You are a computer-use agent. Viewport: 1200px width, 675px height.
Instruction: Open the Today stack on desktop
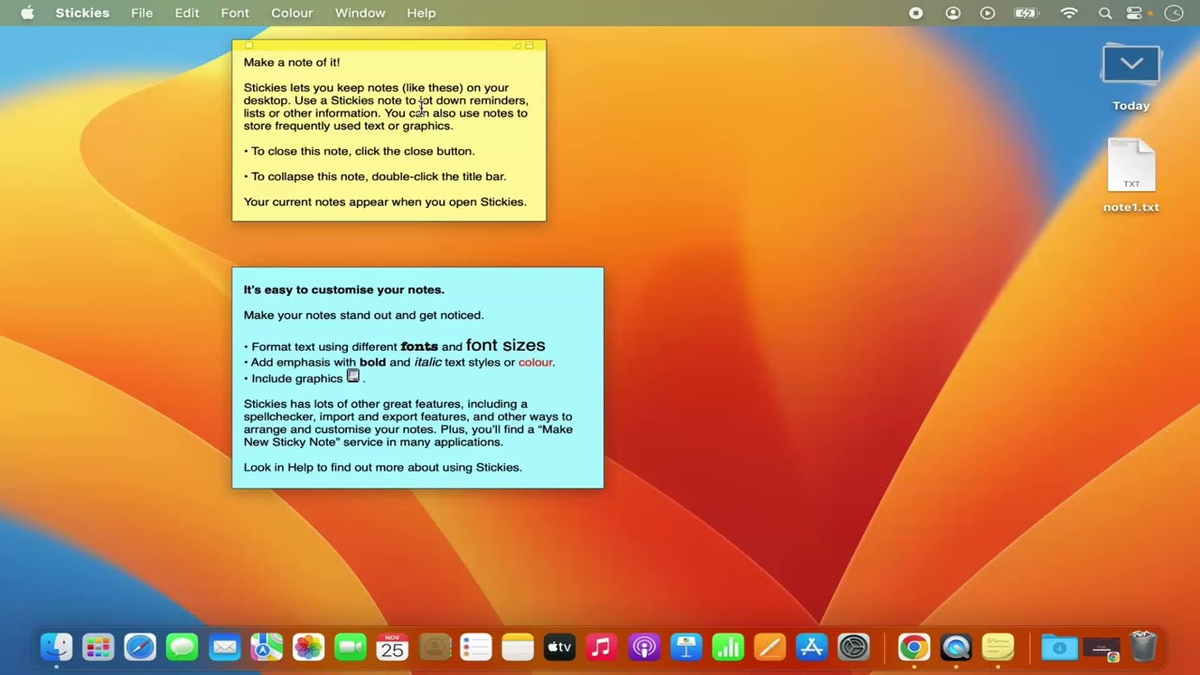click(x=1131, y=66)
